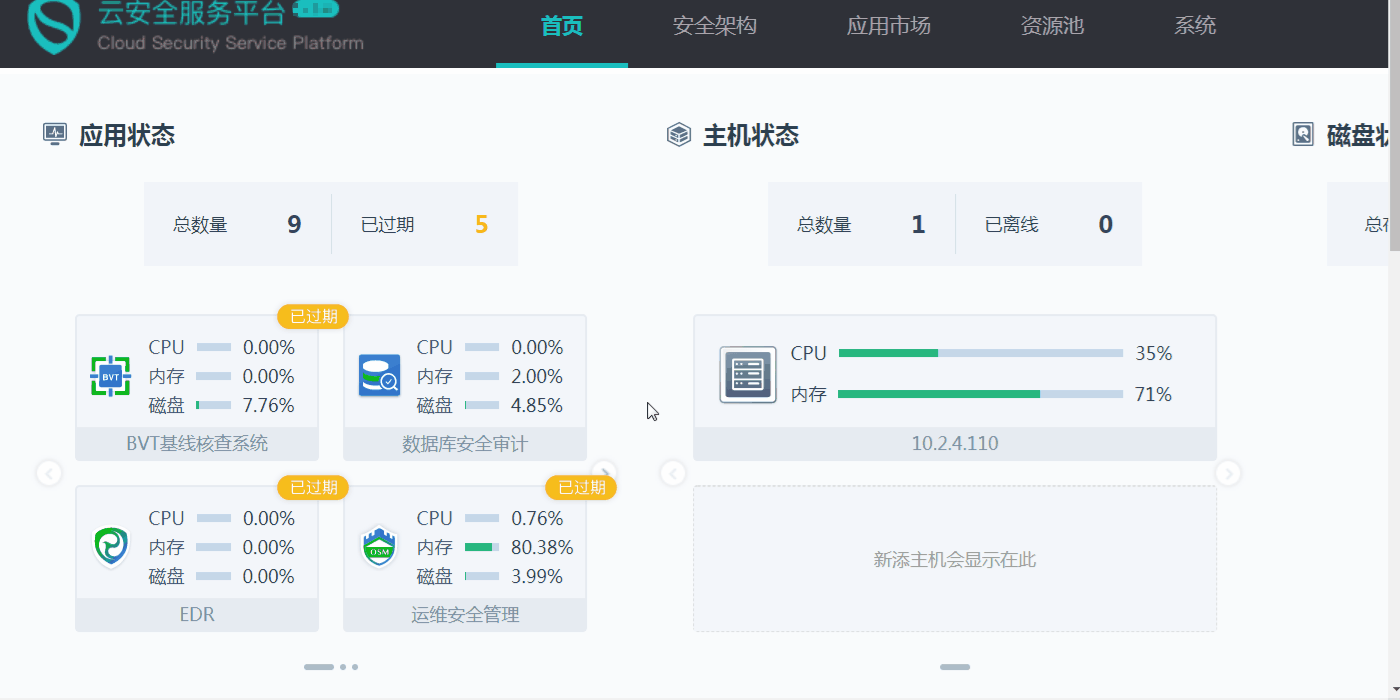Click the 已过期 badge on EDR card

tap(312, 487)
